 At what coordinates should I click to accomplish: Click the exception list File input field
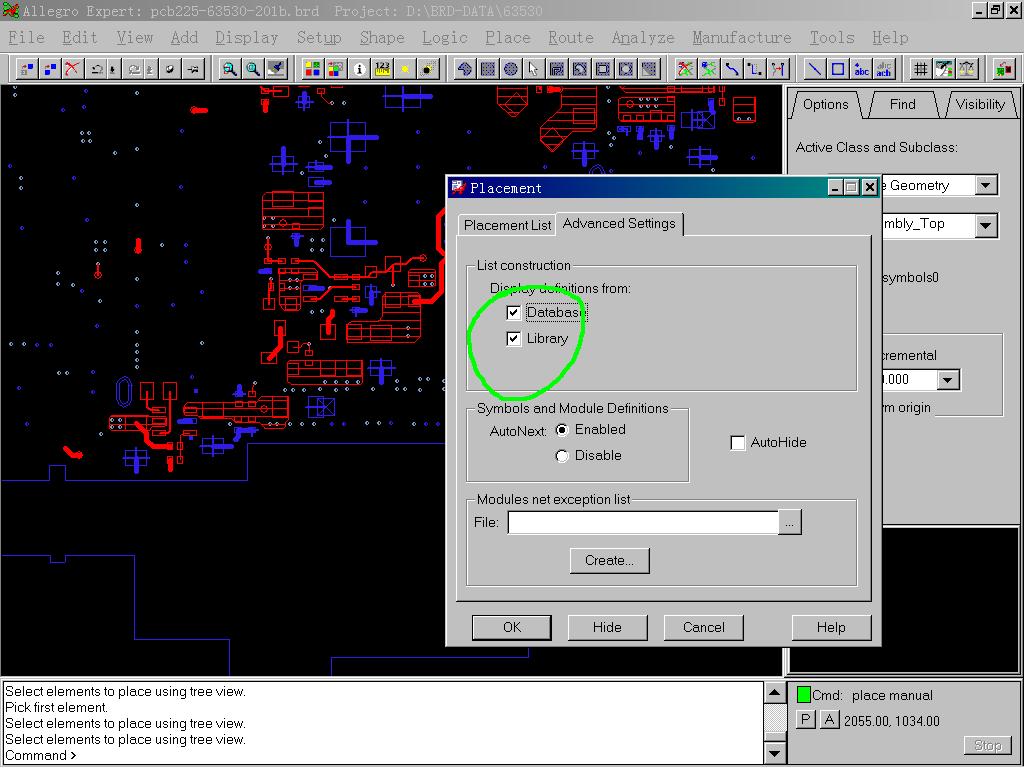click(642, 522)
